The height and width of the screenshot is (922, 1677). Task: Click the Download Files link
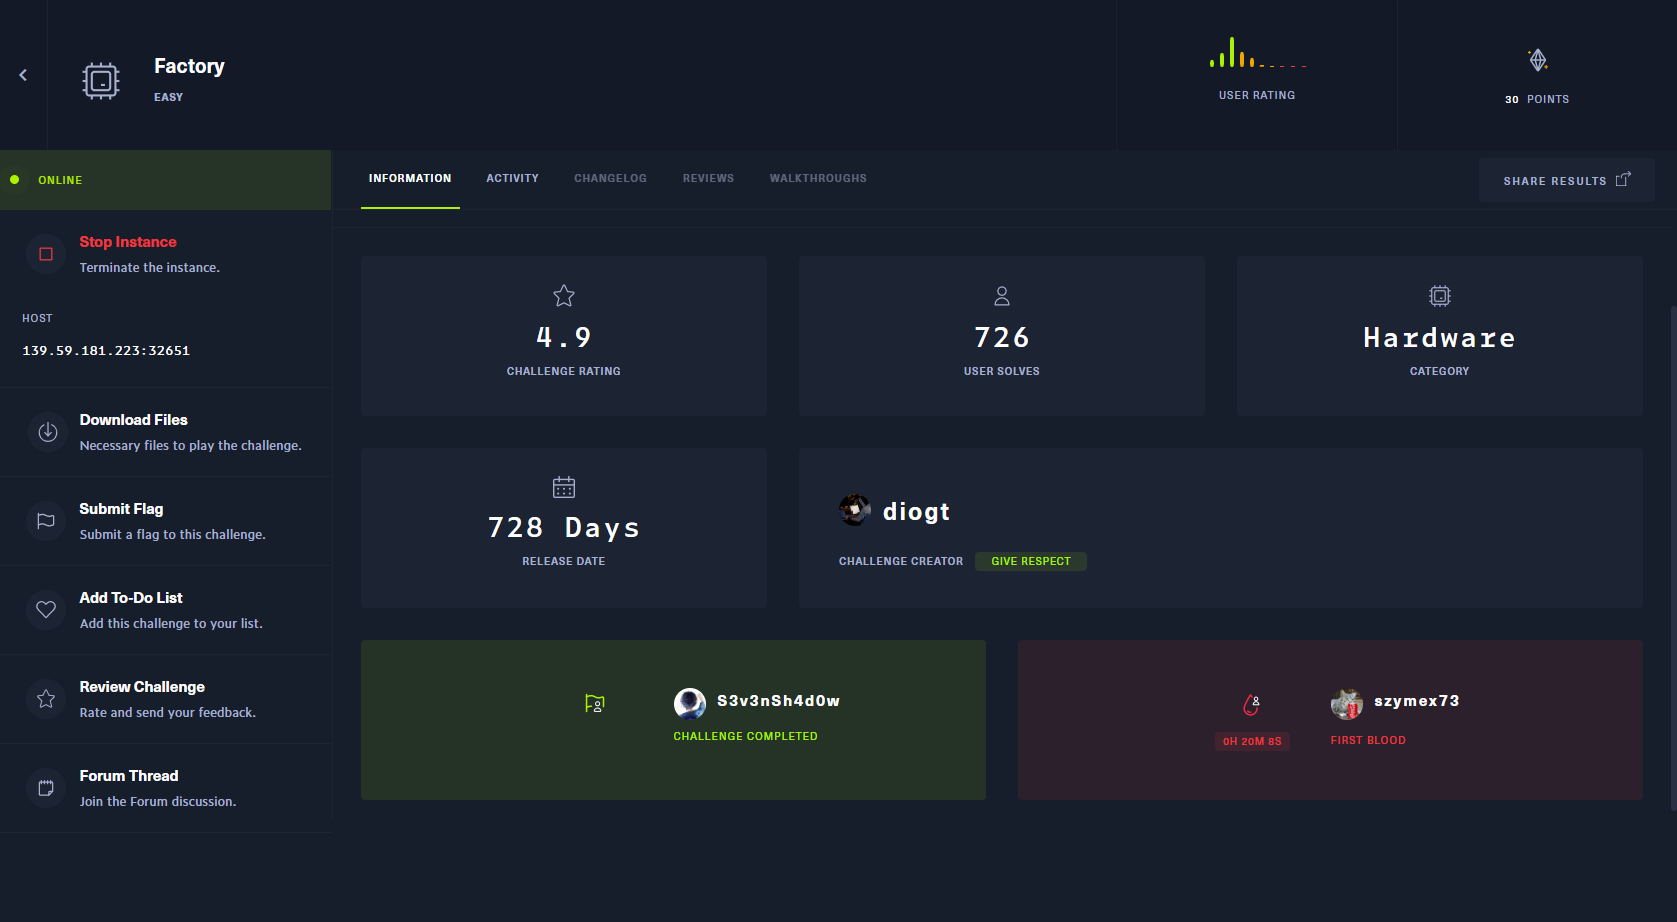[134, 420]
